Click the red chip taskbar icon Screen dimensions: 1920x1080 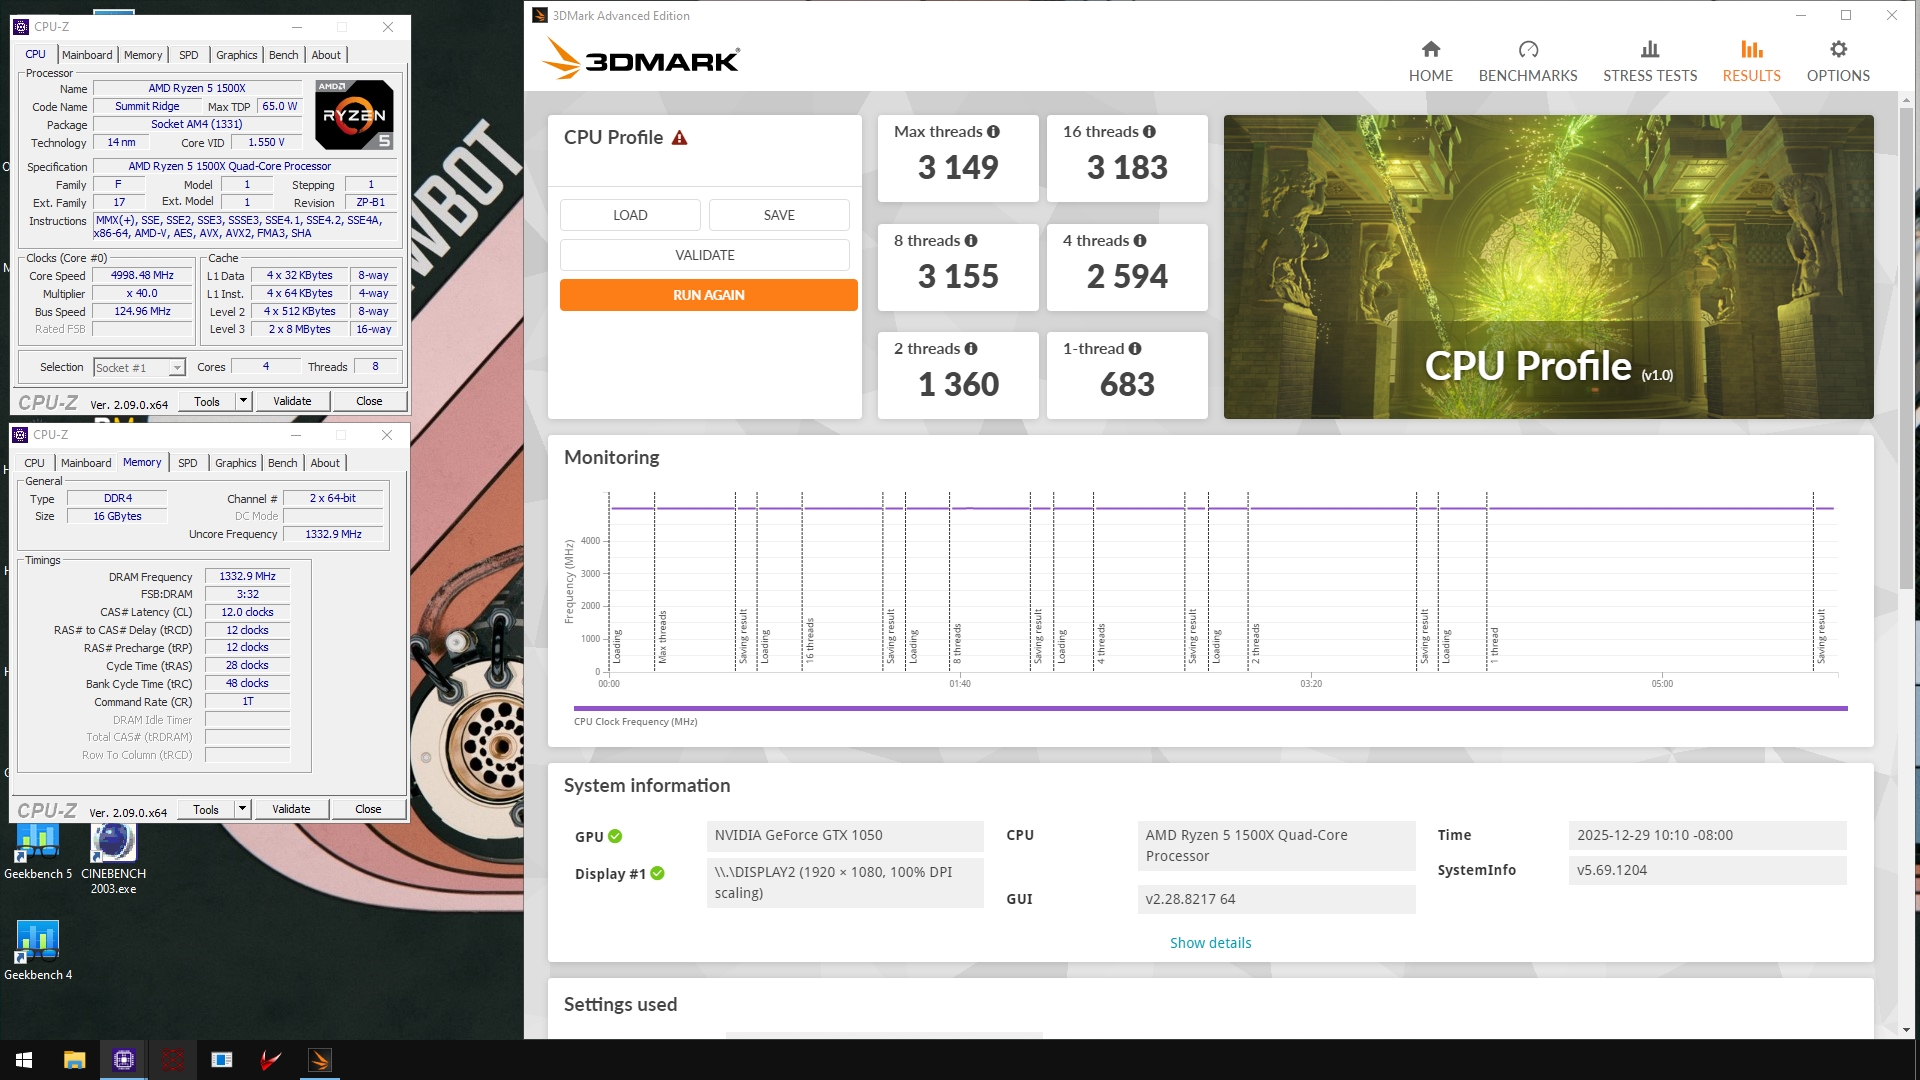click(173, 1060)
